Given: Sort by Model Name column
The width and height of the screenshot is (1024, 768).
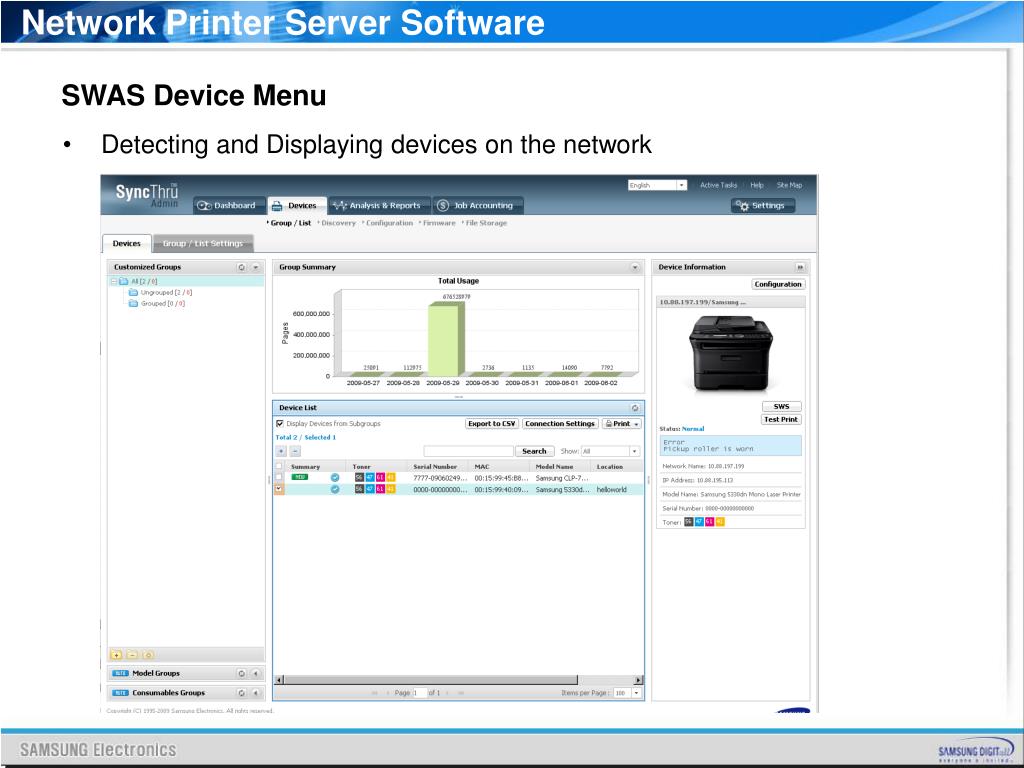Looking at the screenshot, I should (x=554, y=467).
